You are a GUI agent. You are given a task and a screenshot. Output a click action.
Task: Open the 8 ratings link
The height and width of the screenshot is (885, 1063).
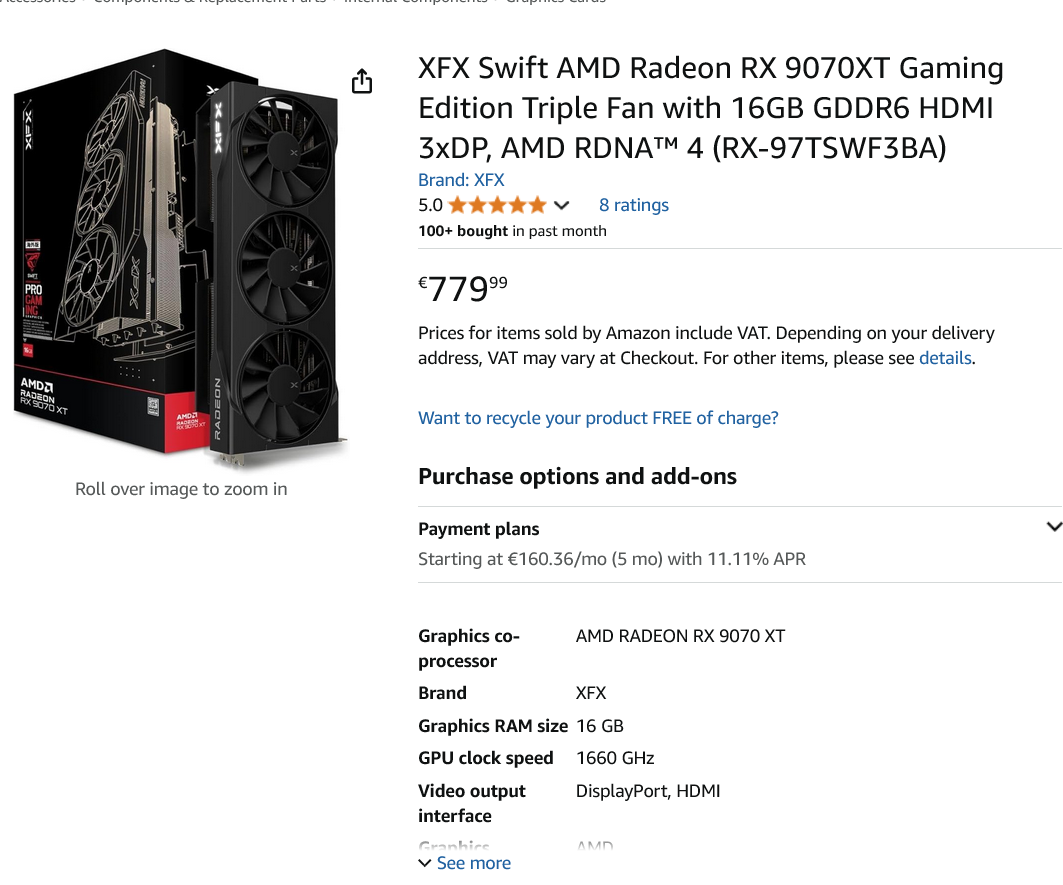pos(633,205)
